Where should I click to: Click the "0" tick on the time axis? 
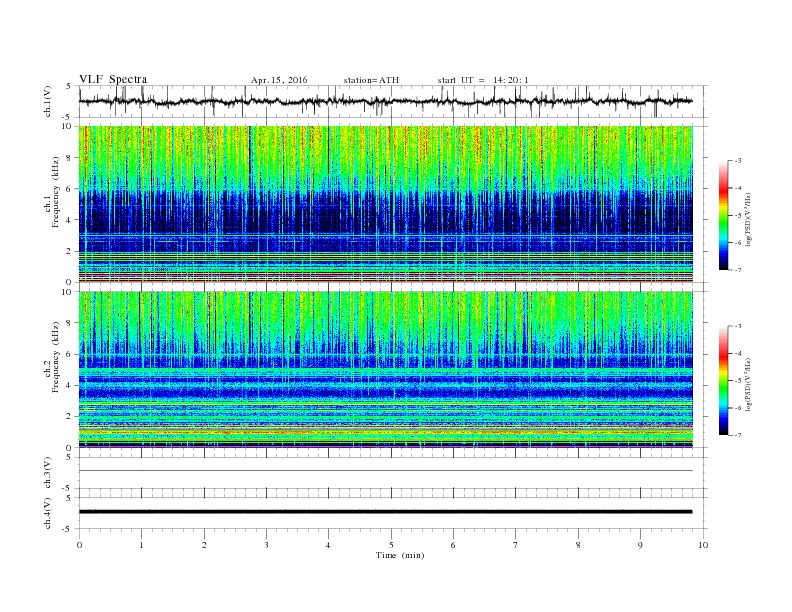79,545
